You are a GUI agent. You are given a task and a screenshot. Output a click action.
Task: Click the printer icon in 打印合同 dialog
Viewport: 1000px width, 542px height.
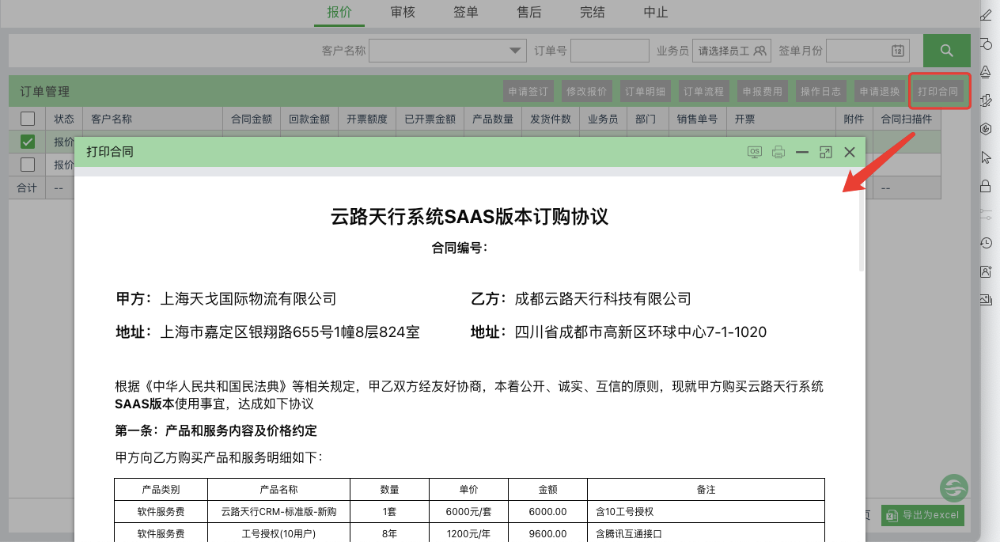(x=779, y=152)
